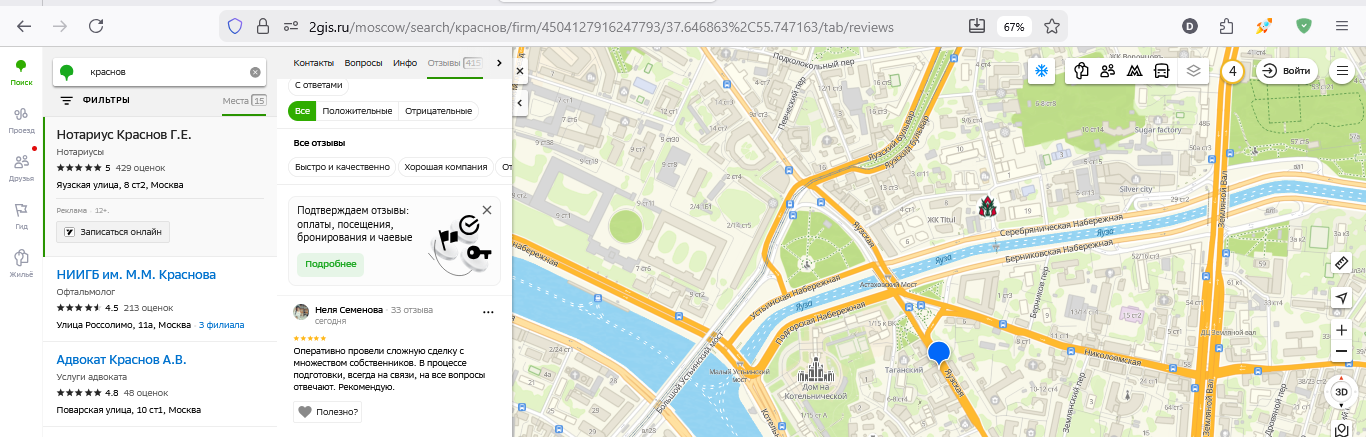Dismiss the Подтверждаем отзывы banner
This screenshot has height=437, width=1366.
point(486,210)
